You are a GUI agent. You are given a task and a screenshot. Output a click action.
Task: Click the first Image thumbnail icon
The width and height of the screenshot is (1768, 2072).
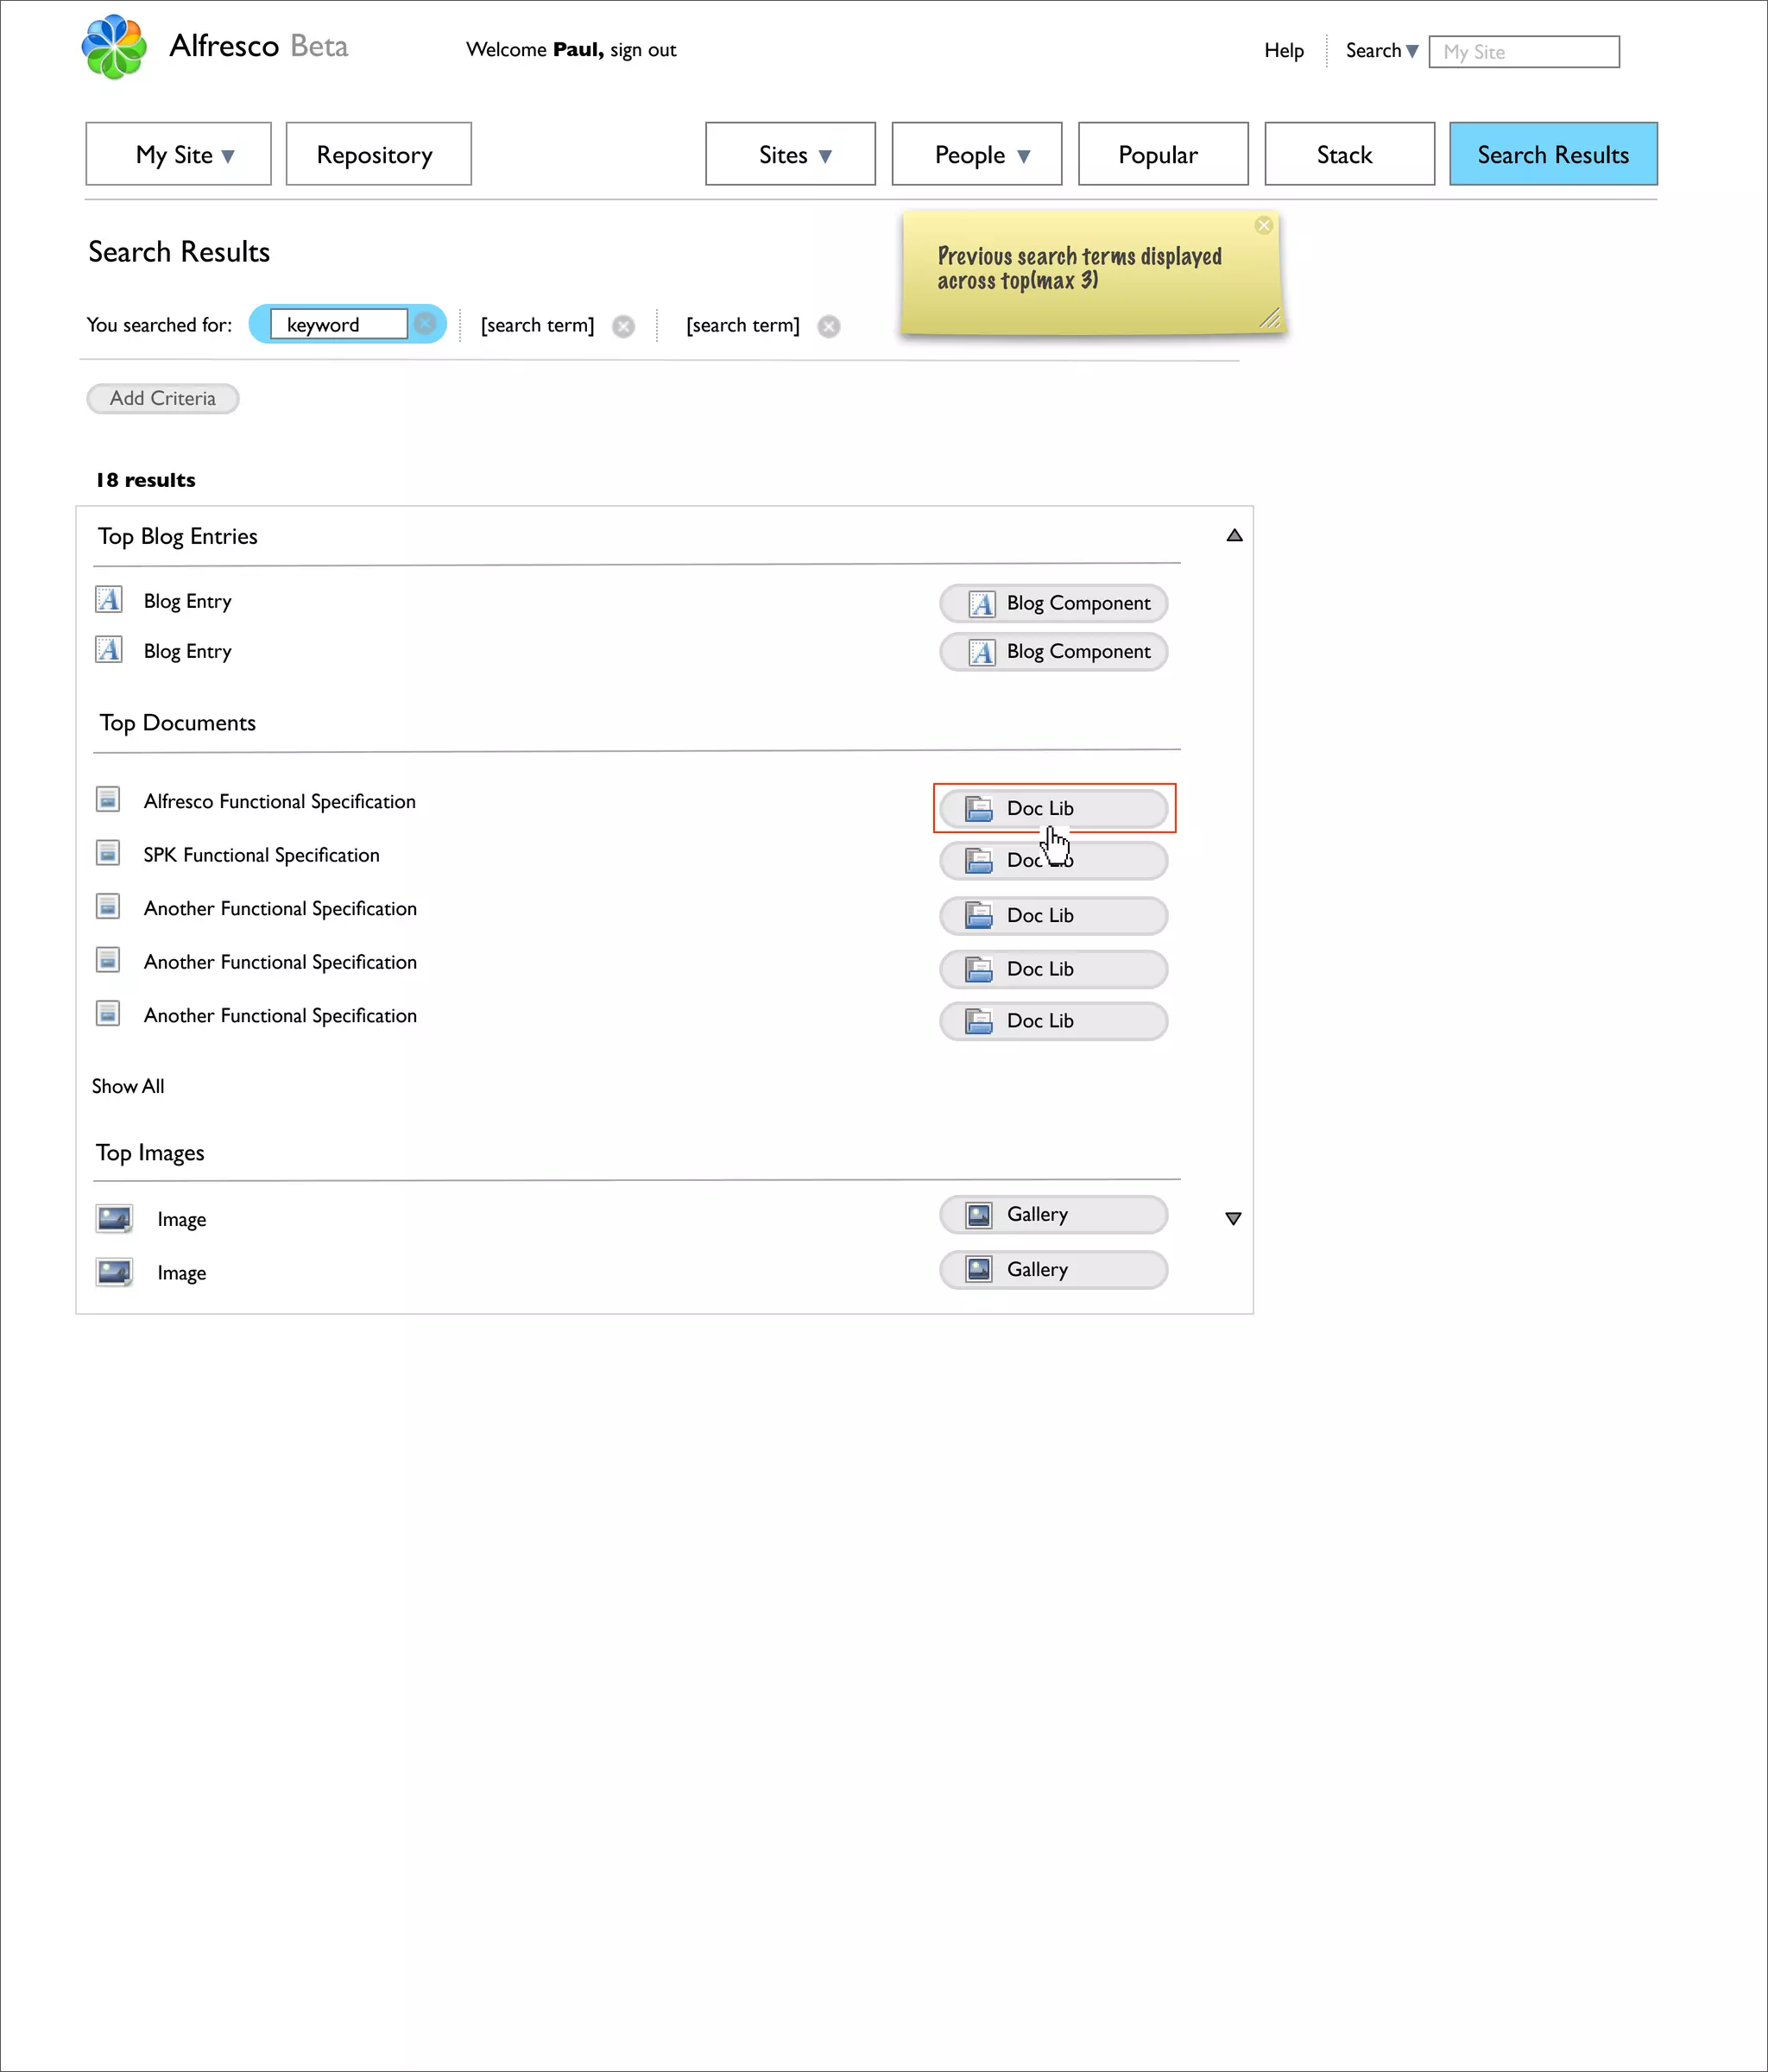coord(114,1218)
